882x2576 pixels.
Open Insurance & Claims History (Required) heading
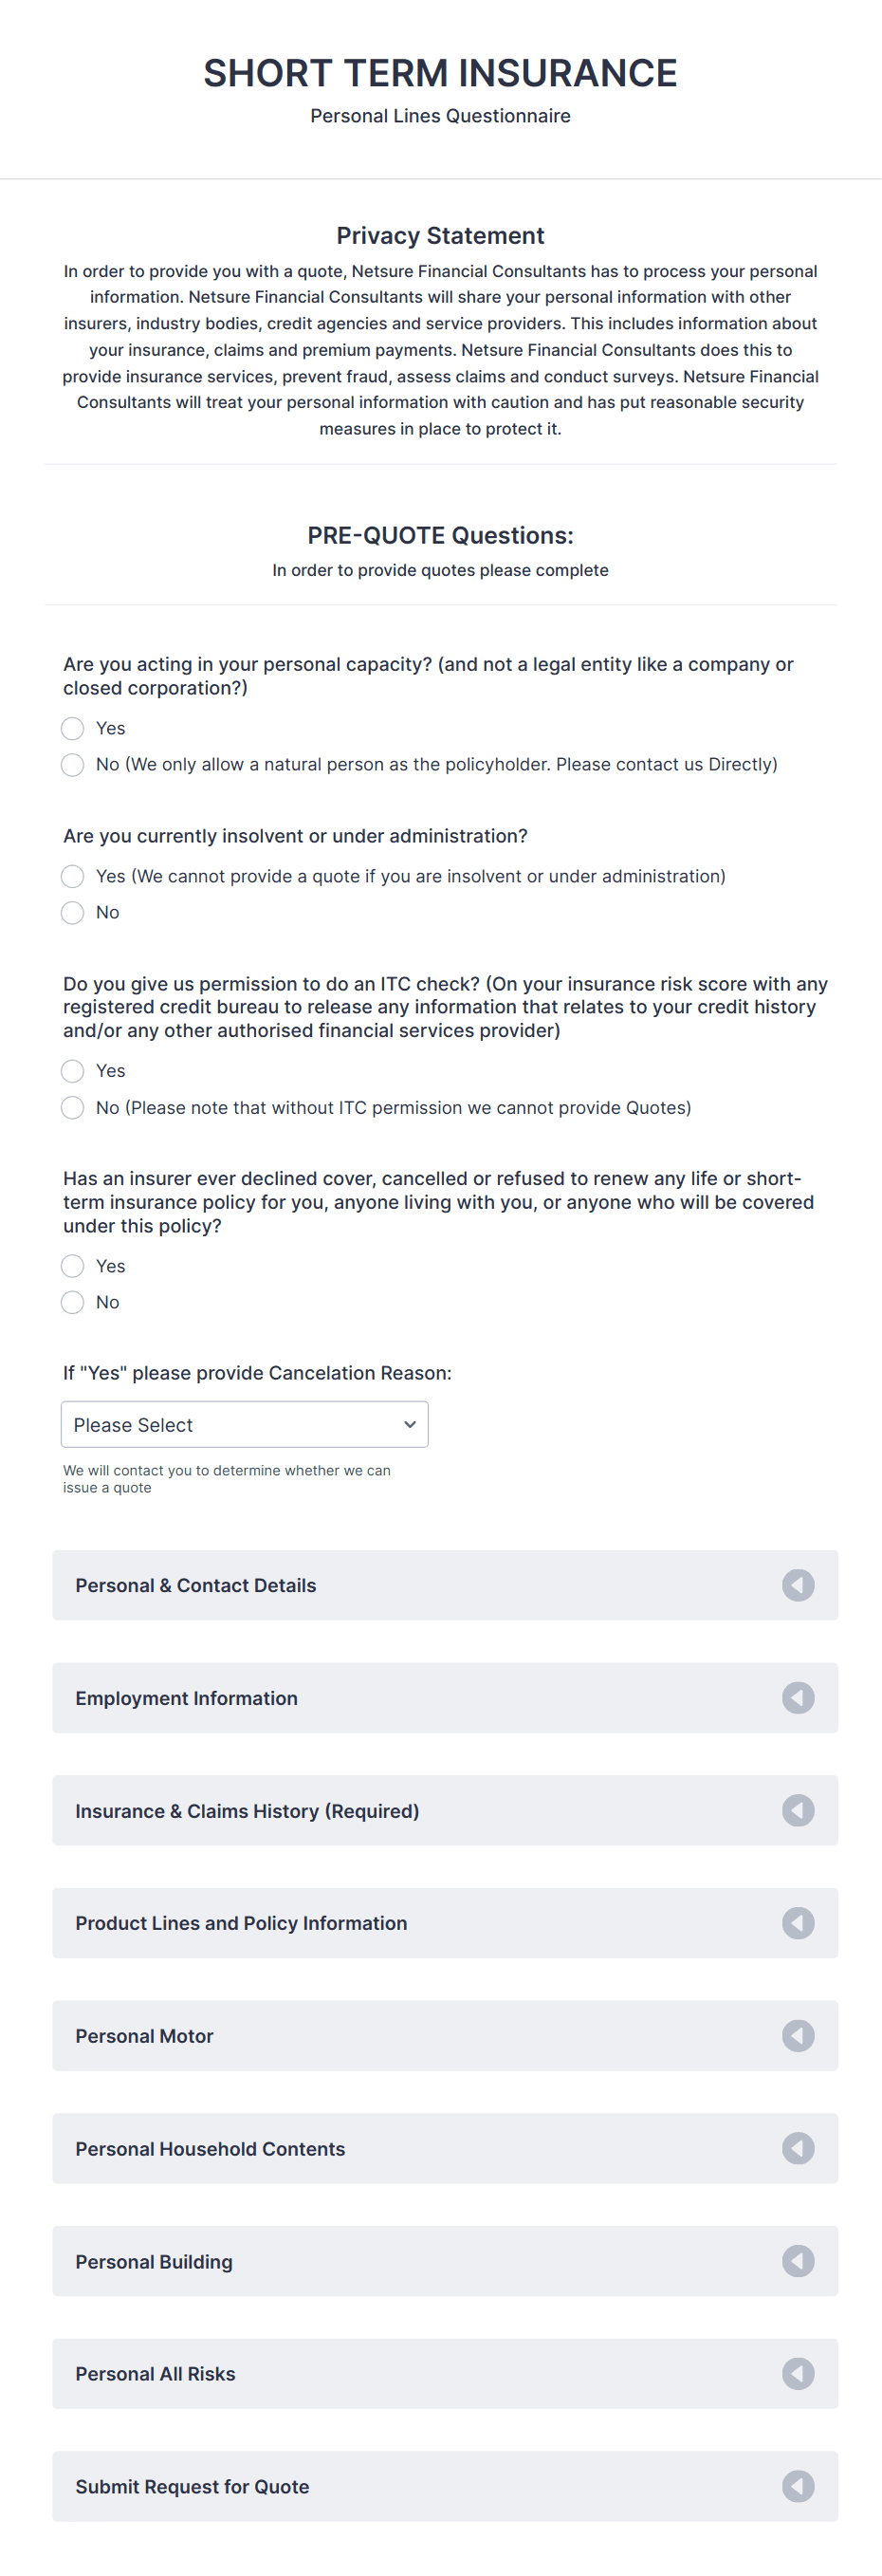point(247,1811)
